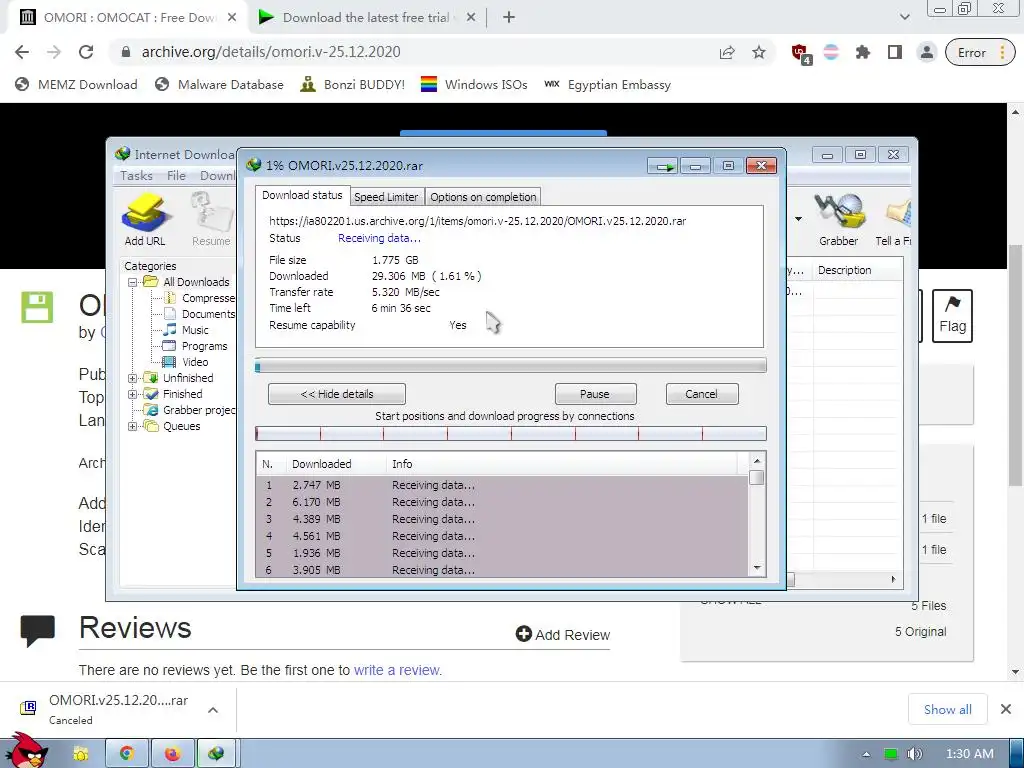Open the uBlock shield extension icon
1024x768 pixels.
coord(801,54)
